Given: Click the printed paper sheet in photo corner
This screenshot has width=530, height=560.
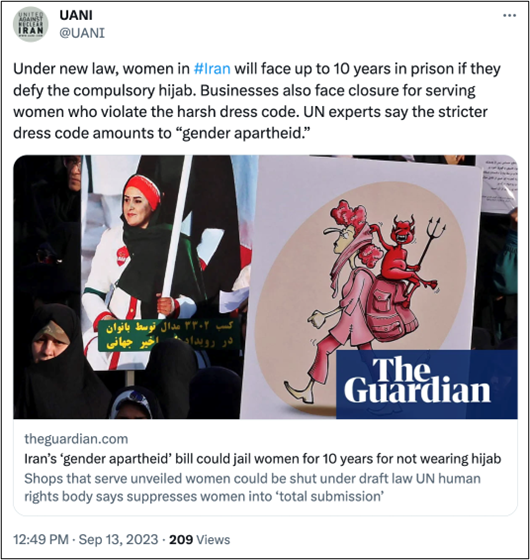Looking at the screenshot, I should point(498,184).
